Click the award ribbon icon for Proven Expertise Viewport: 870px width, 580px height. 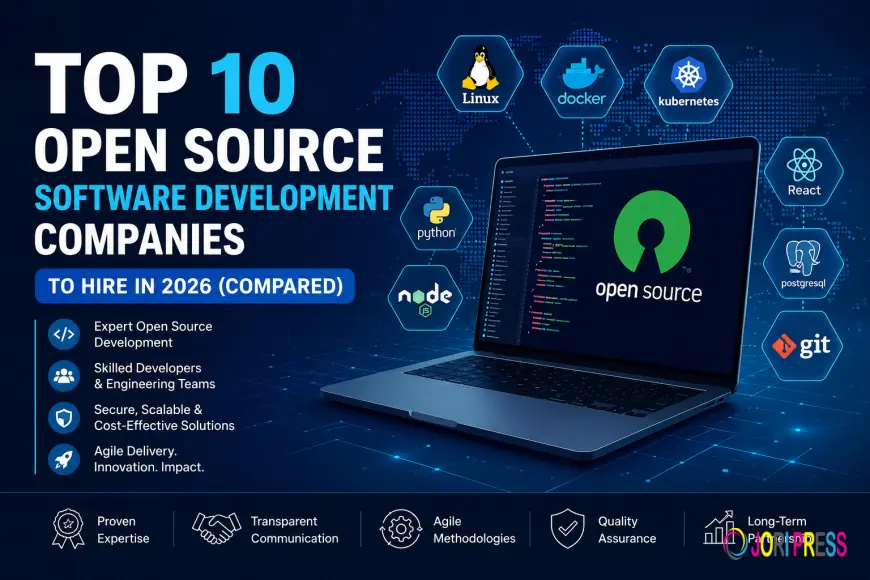[68, 529]
